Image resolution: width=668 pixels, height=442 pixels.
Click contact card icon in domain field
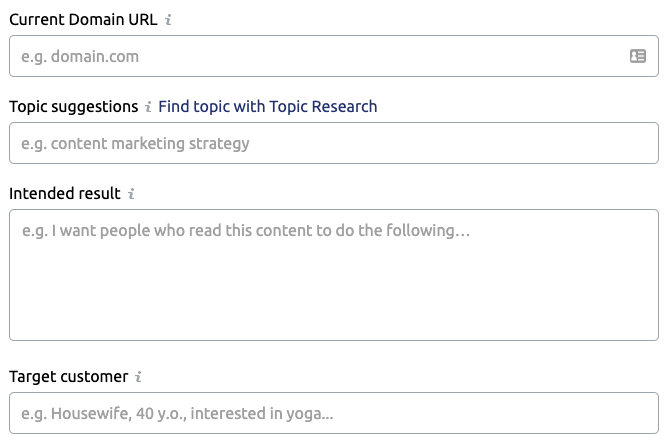[x=638, y=56]
